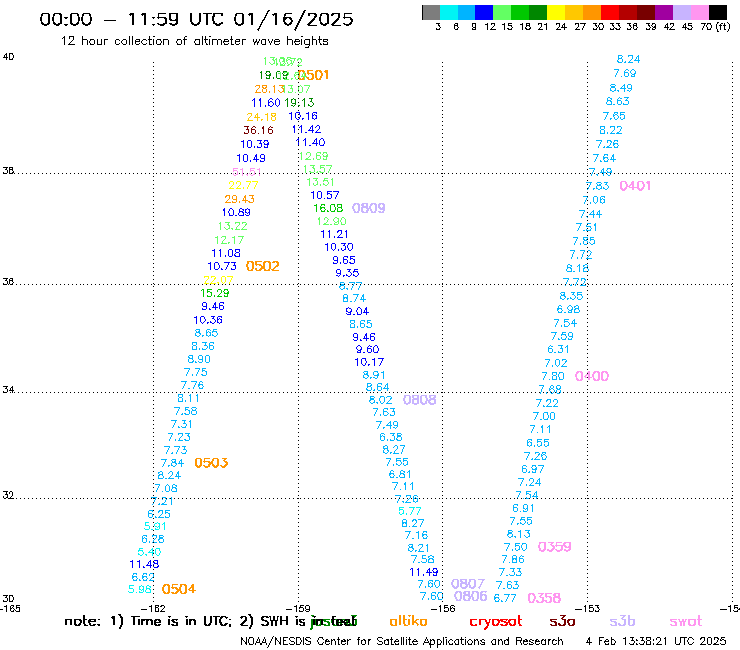740x650 pixels.
Task: Select the cryosat satellite label
Action: click(x=496, y=621)
